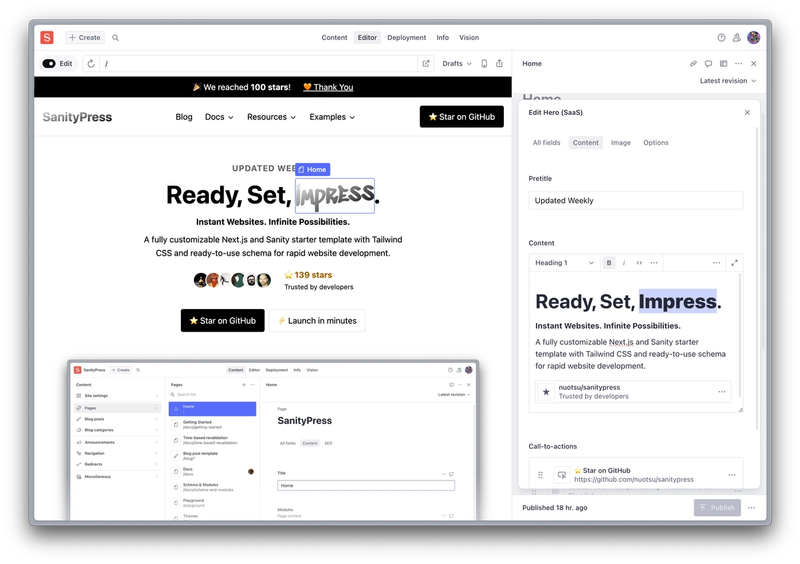Toggle italic in the content editor
This screenshot has height=564, width=800.
tap(624, 263)
